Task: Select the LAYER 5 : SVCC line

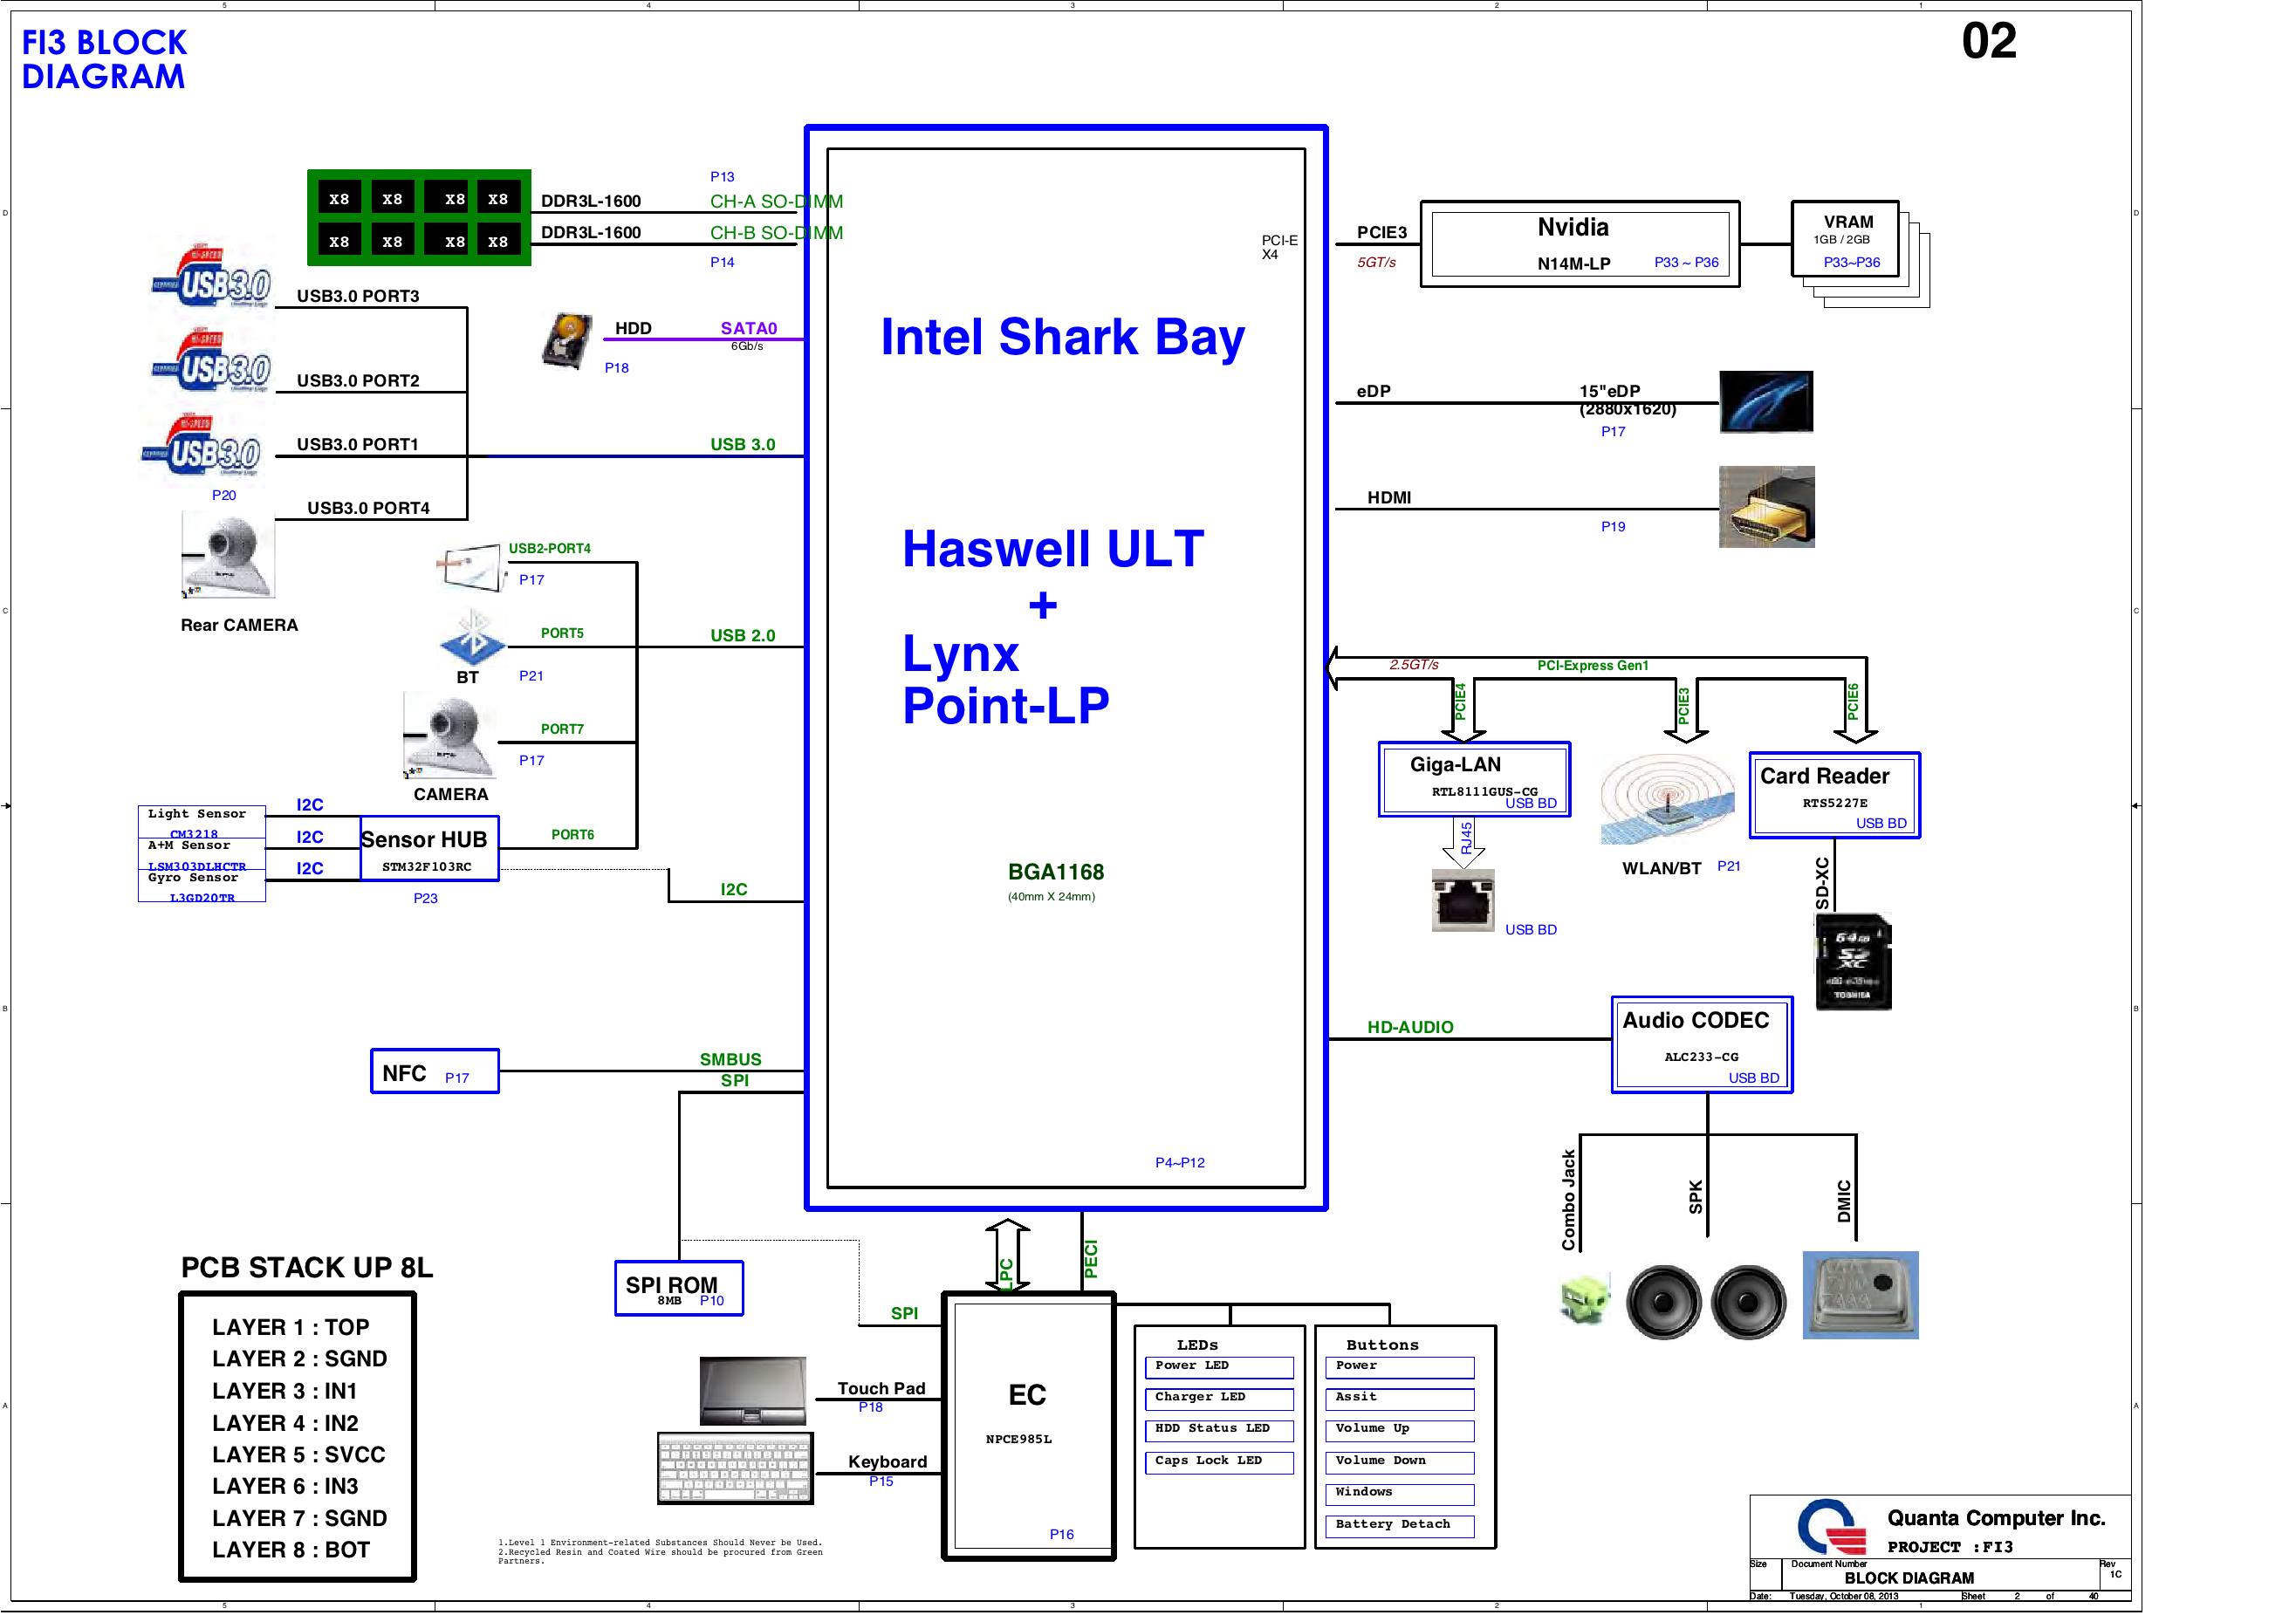Action: point(299,1454)
